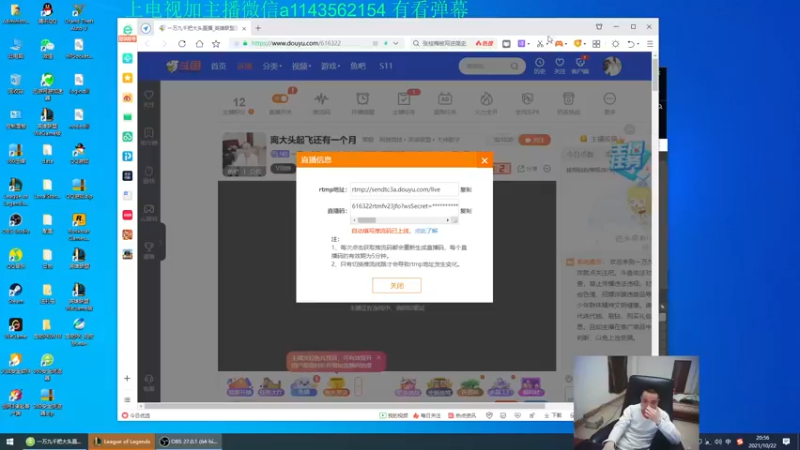Open the 游戏 dropdown menu

(330, 66)
